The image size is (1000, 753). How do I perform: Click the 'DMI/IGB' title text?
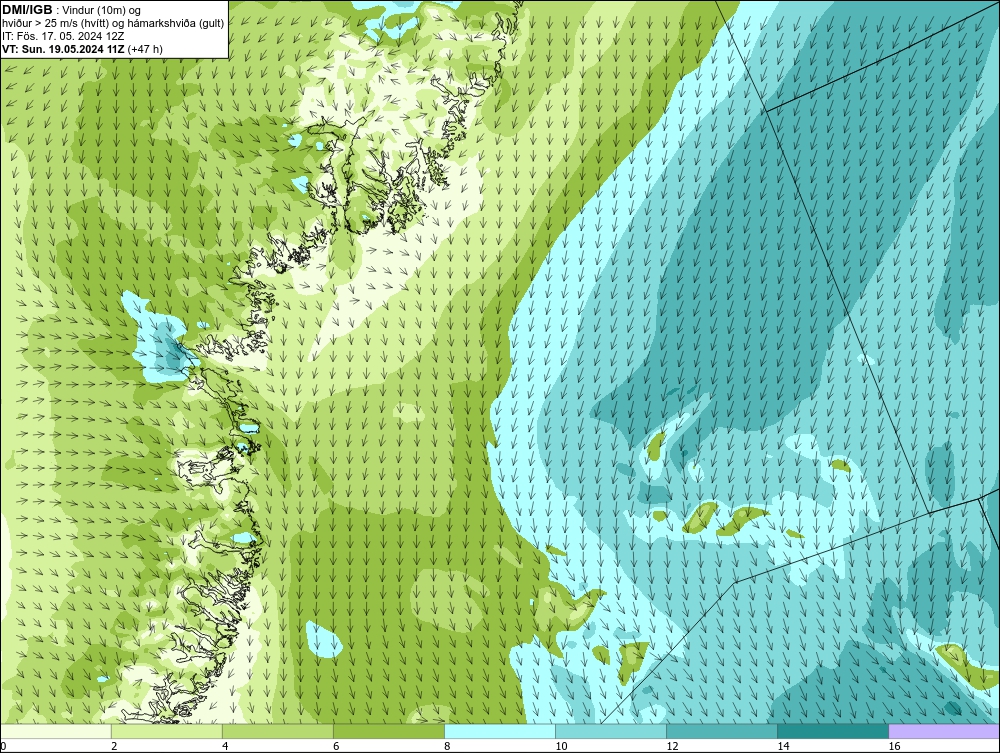[x=27, y=10]
